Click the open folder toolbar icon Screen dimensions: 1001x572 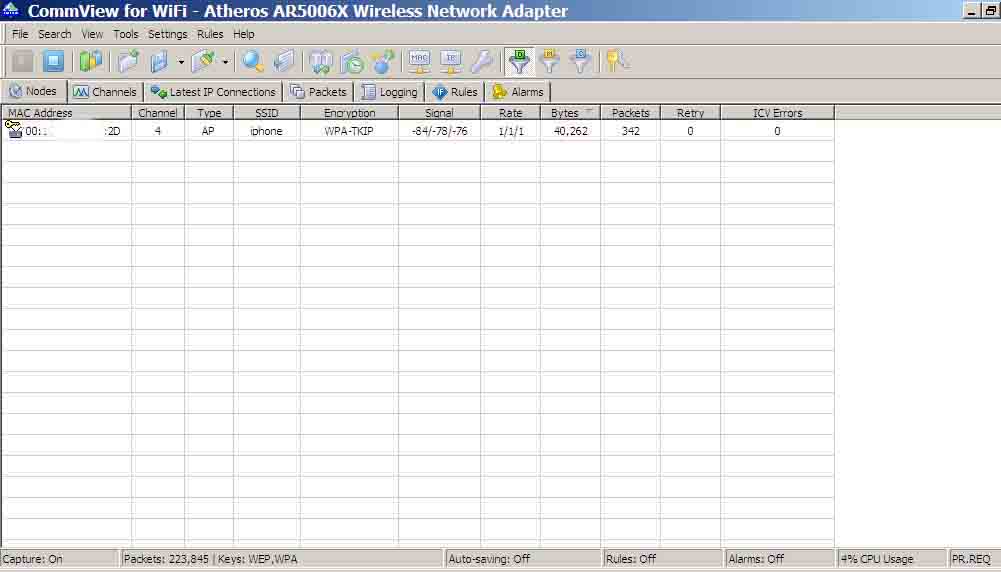point(128,61)
